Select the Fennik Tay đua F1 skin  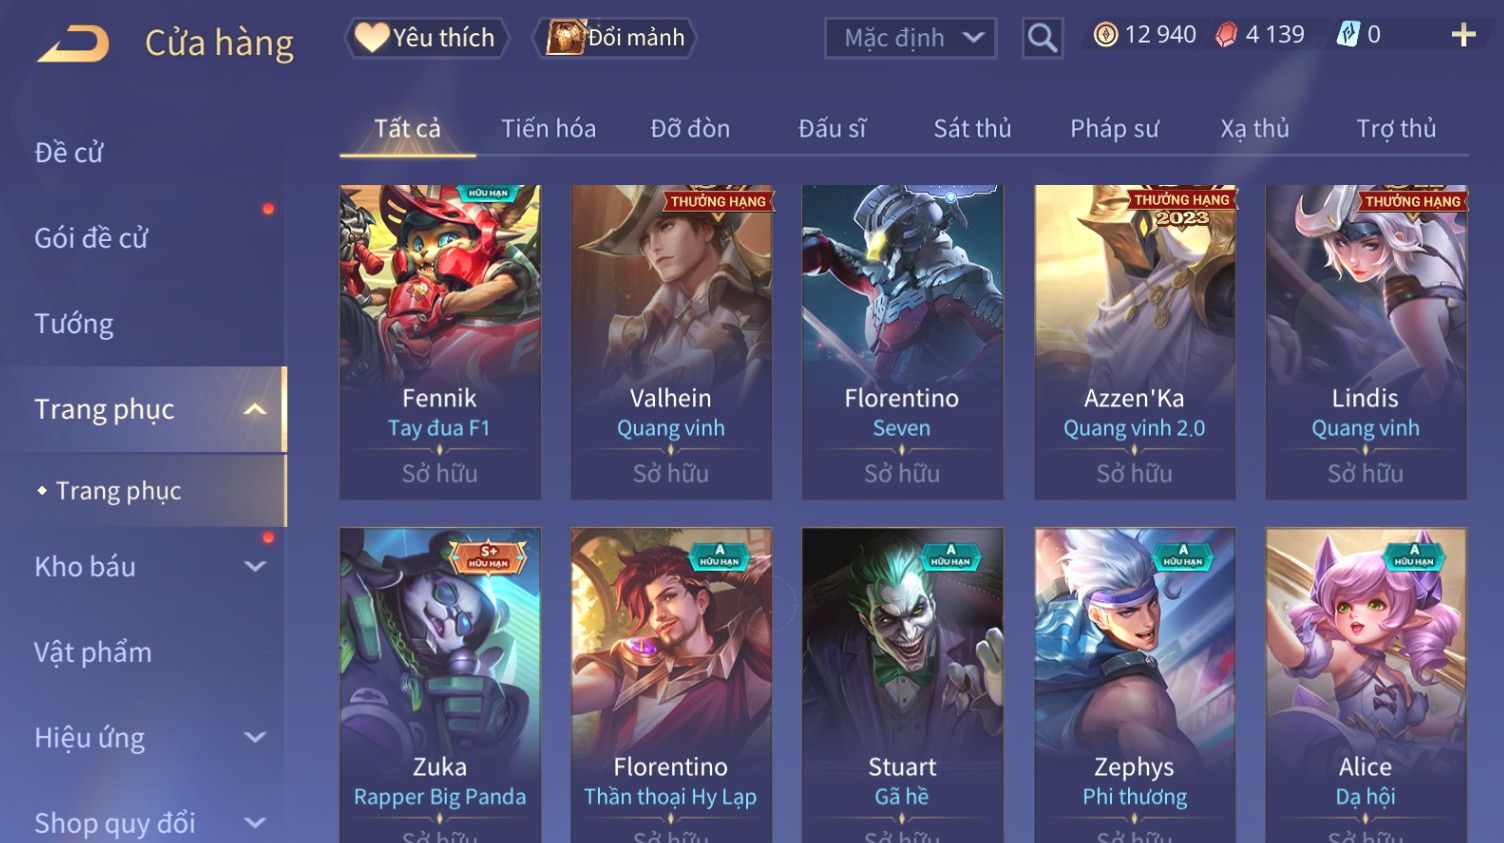(440, 341)
